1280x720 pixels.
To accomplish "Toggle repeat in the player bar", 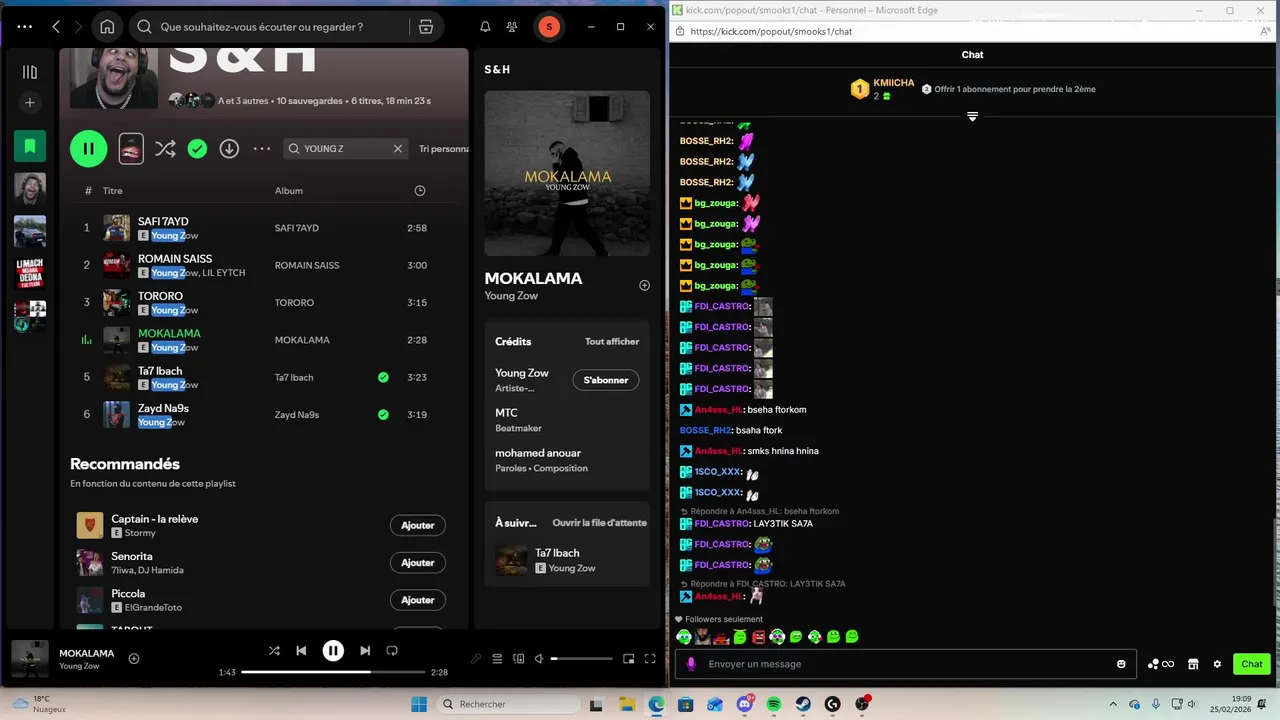I will pos(392,651).
